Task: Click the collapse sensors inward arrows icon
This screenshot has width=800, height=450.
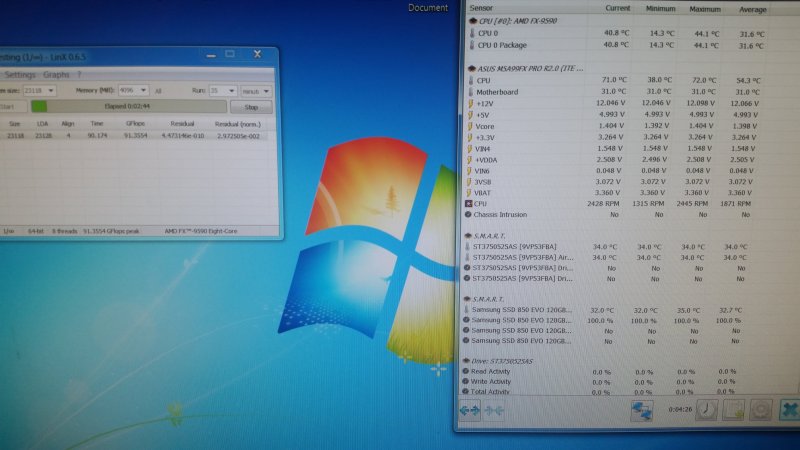Action: [494, 410]
